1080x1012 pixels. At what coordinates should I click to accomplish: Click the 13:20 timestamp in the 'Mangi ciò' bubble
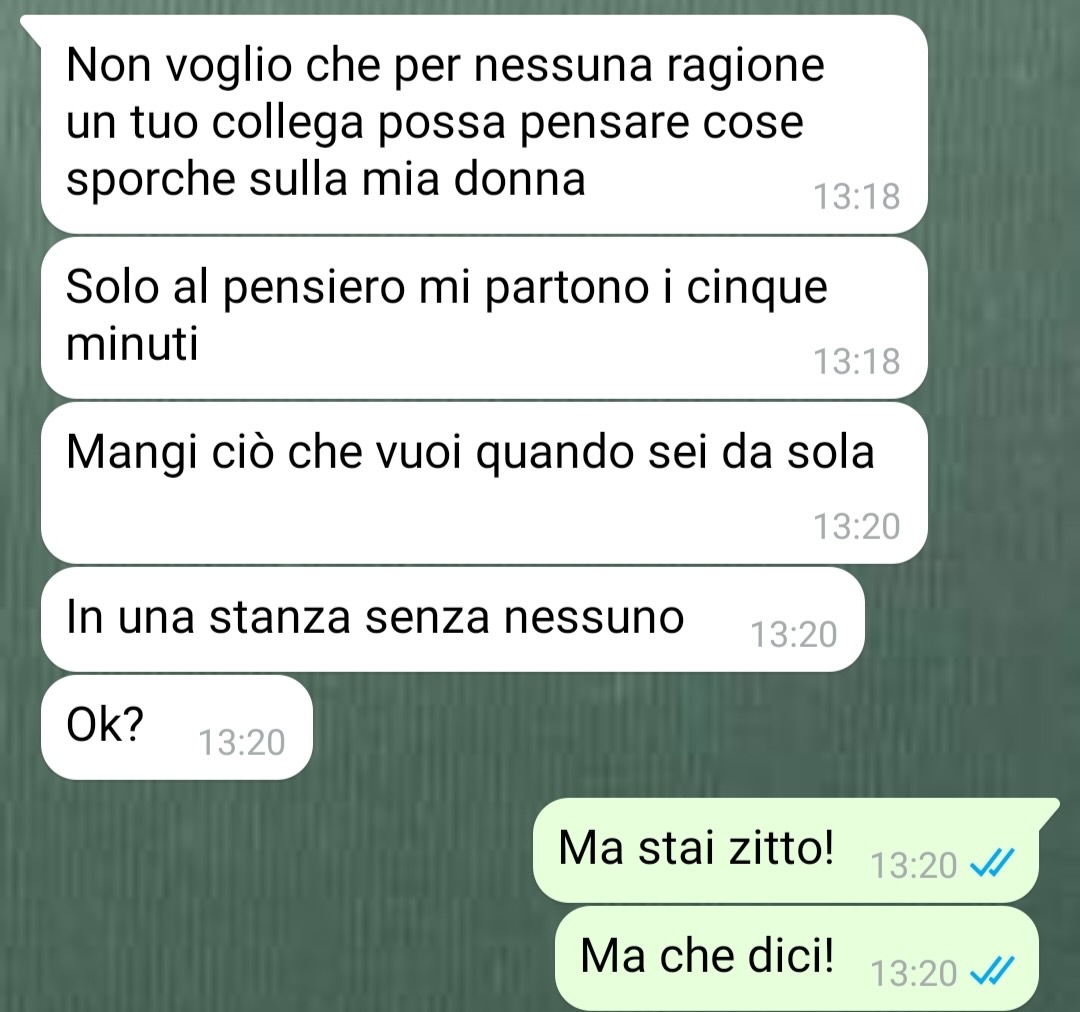(x=857, y=527)
